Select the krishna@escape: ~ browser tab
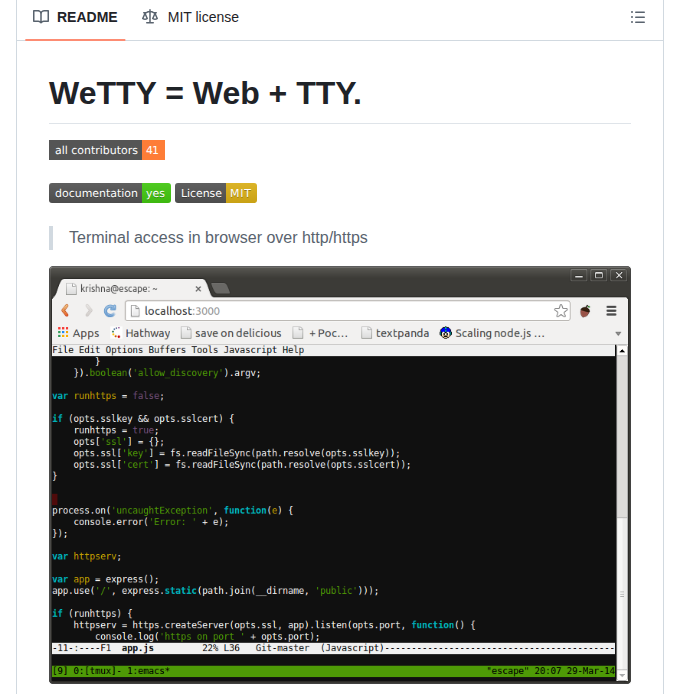Screen dimensions: 680x694 click(130, 289)
